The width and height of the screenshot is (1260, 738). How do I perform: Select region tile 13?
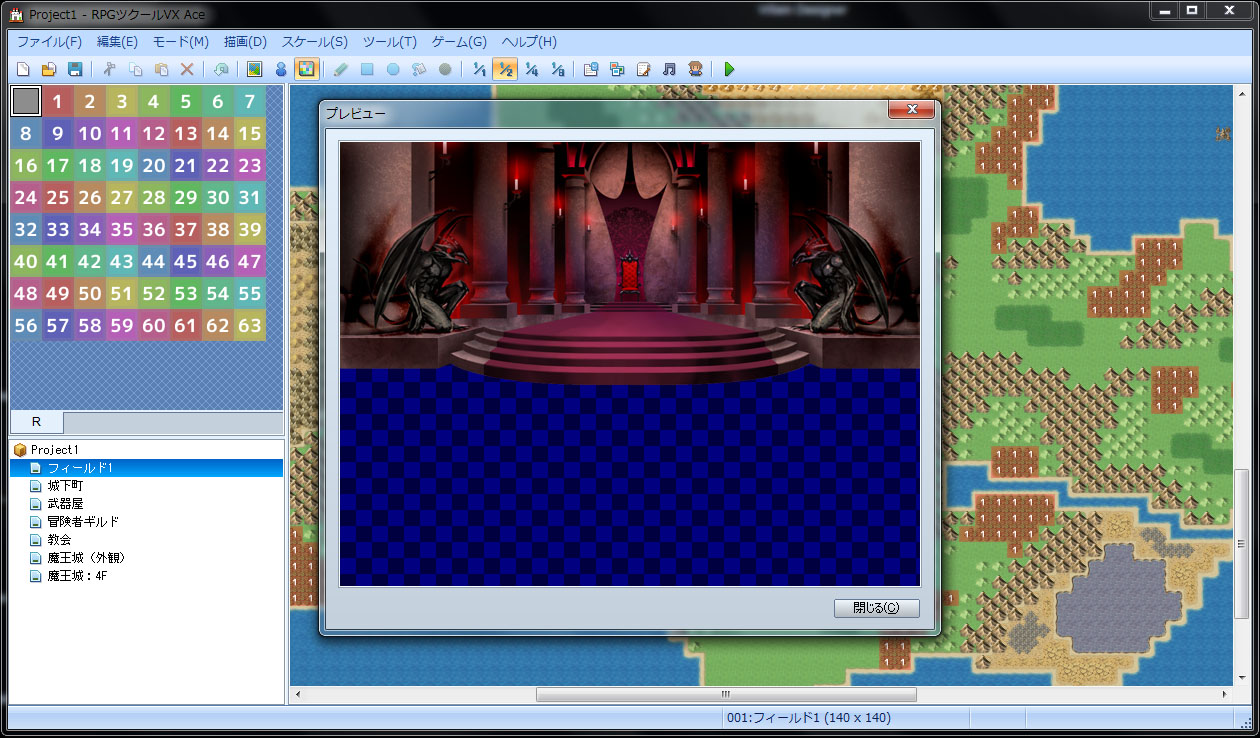click(x=186, y=133)
